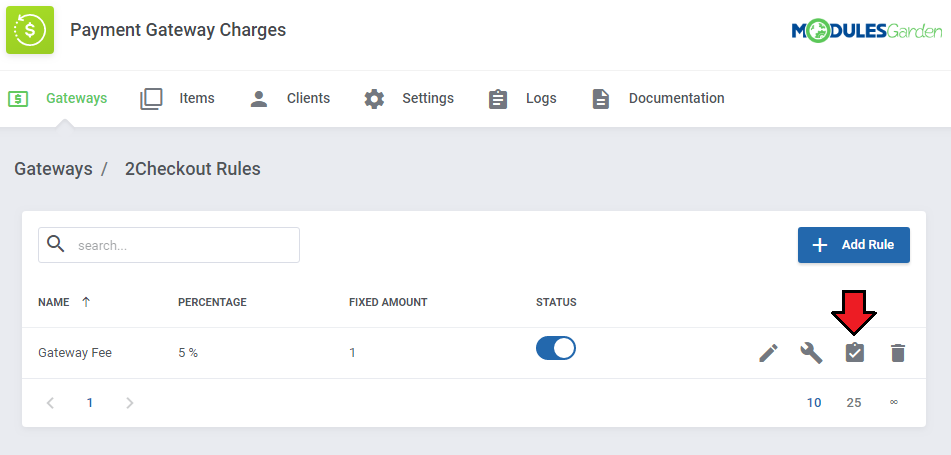Click the Clients tab person icon
This screenshot has height=455, width=951.
pyautogui.click(x=259, y=99)
